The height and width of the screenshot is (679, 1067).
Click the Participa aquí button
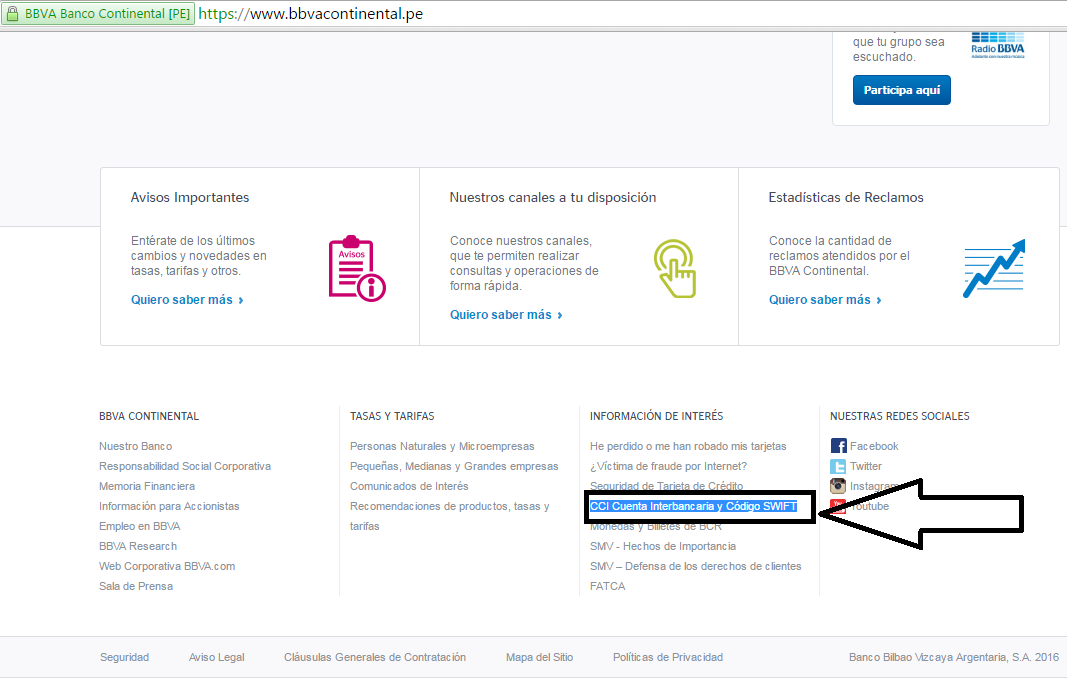click(902, 90)
